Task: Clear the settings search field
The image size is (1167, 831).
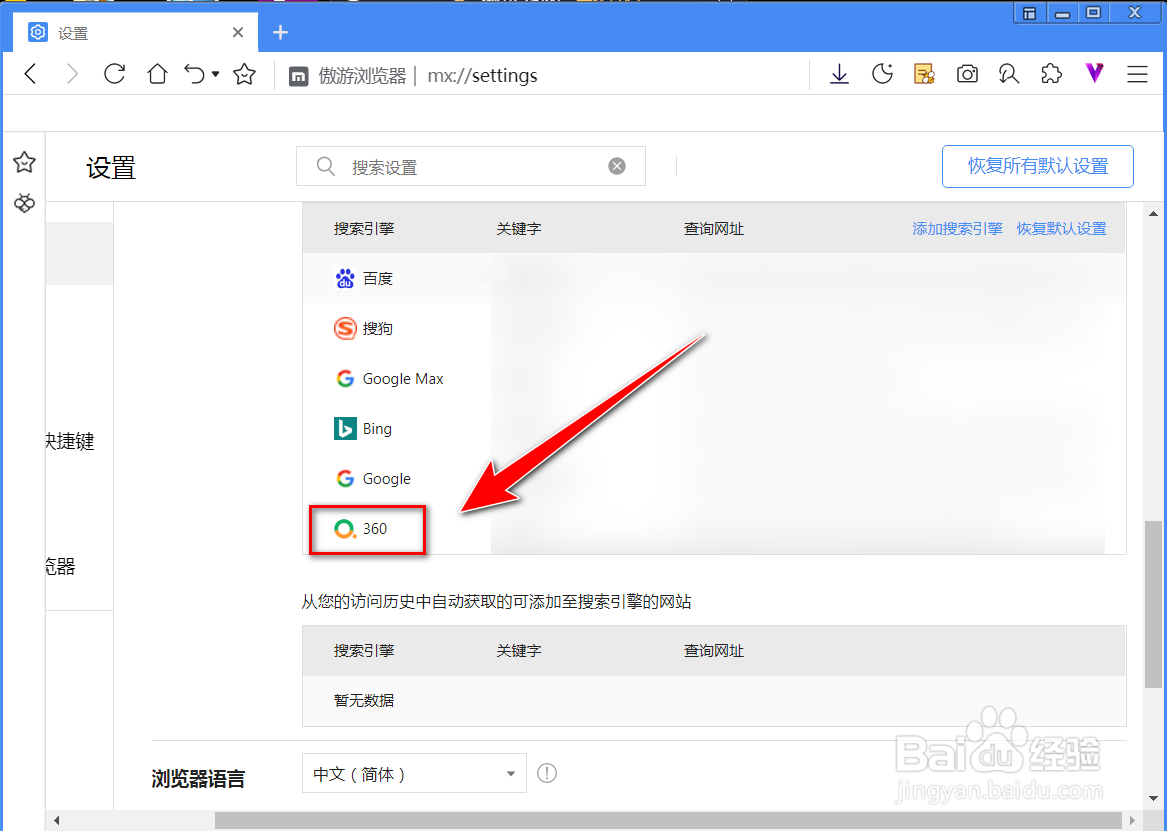Action: coord(616,166)
